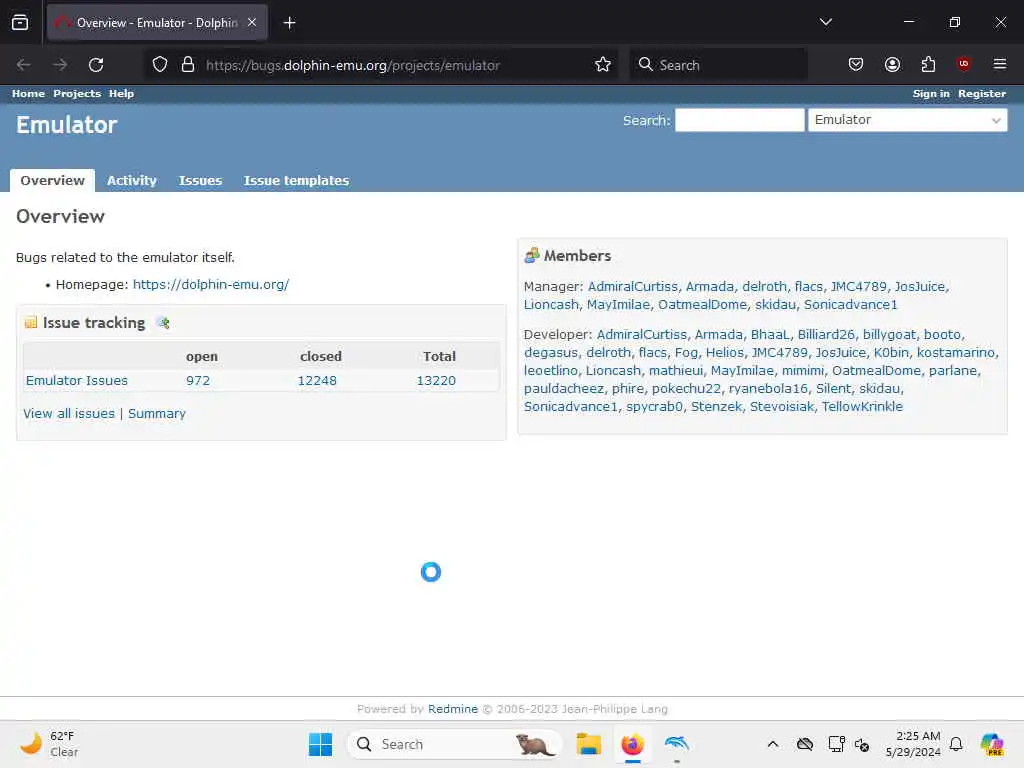Click the taskbar Search box

click(454, 744)
